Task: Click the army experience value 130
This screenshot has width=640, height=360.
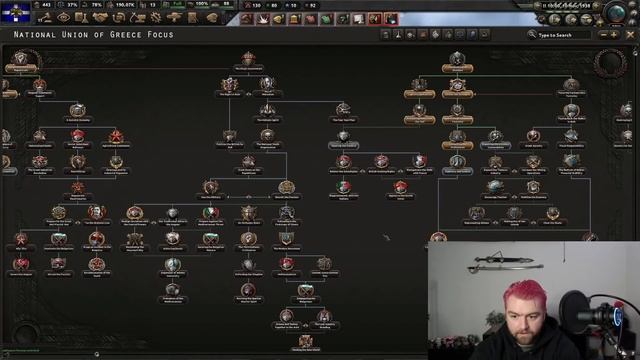Action: pos(256,5)
